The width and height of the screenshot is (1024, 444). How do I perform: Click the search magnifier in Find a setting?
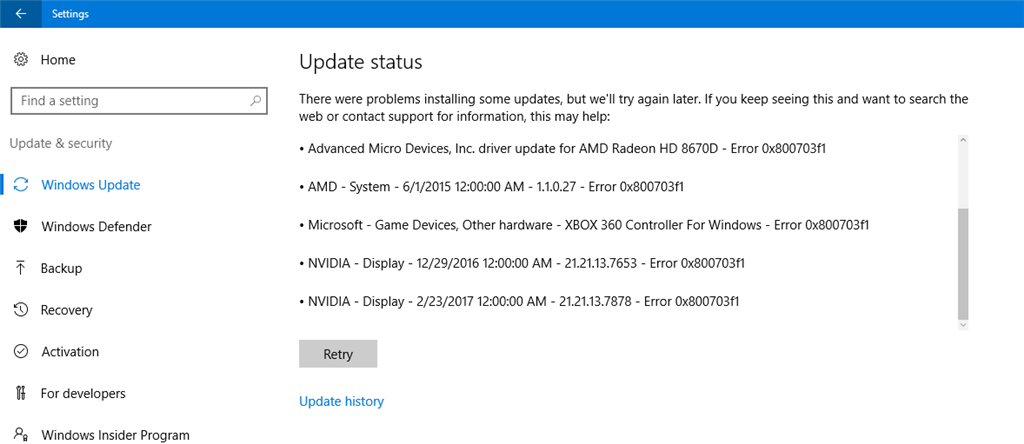coord(255,101)
